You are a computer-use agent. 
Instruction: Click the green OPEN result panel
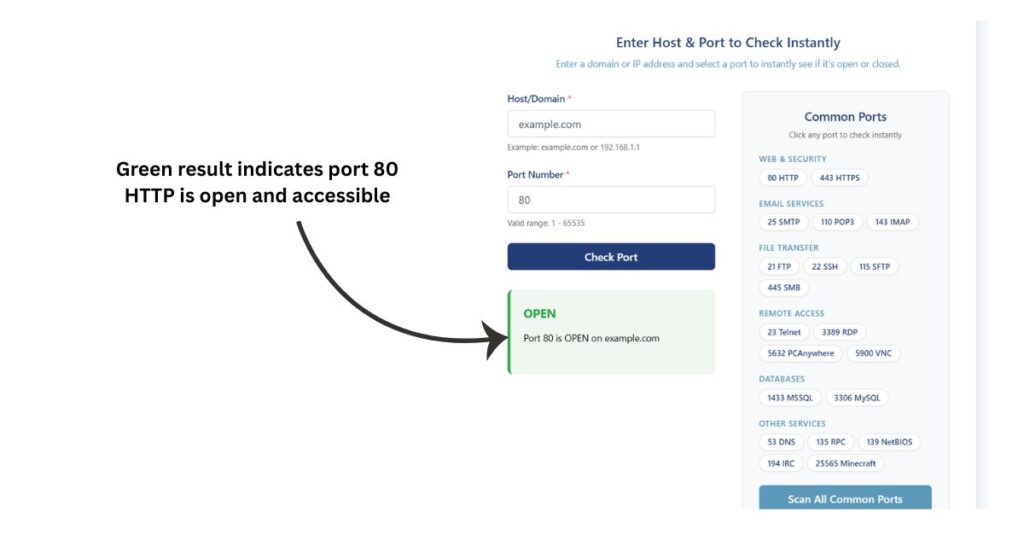click(611, 332)
